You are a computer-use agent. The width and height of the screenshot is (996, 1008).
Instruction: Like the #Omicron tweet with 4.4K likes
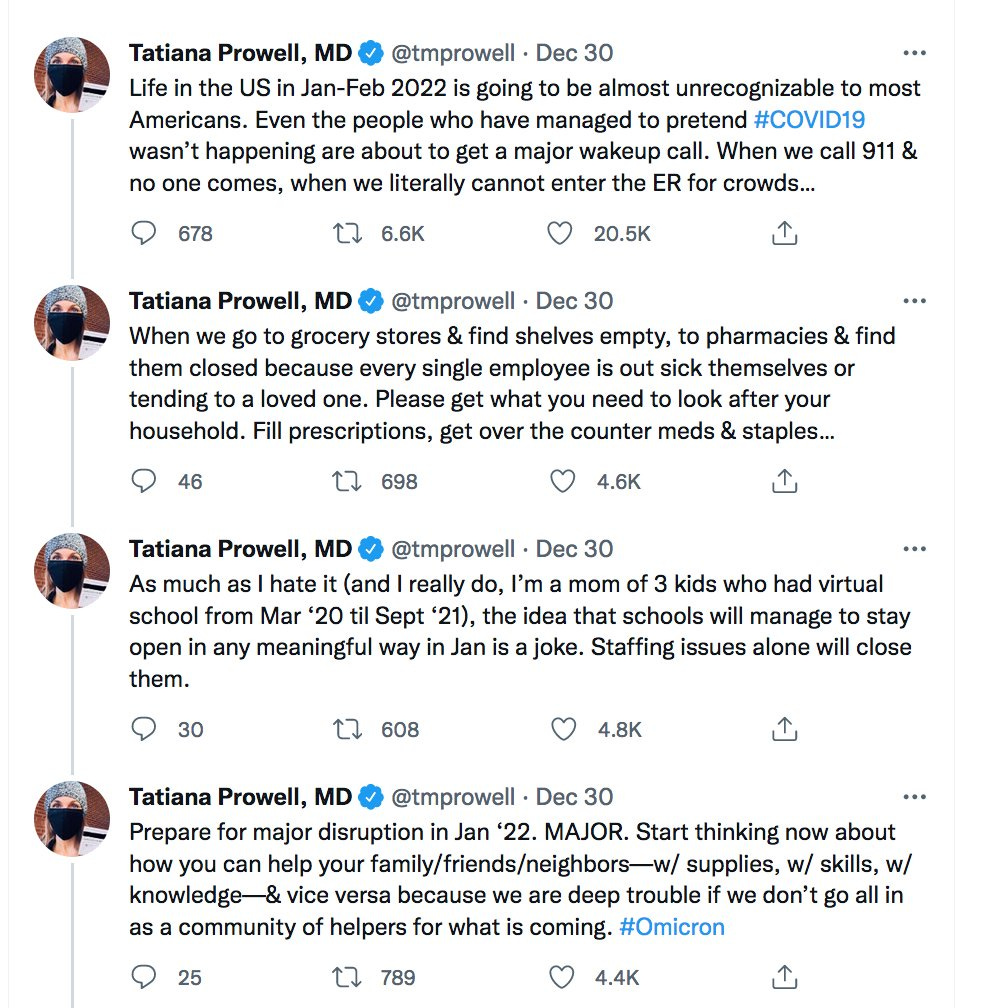point(563,977)
